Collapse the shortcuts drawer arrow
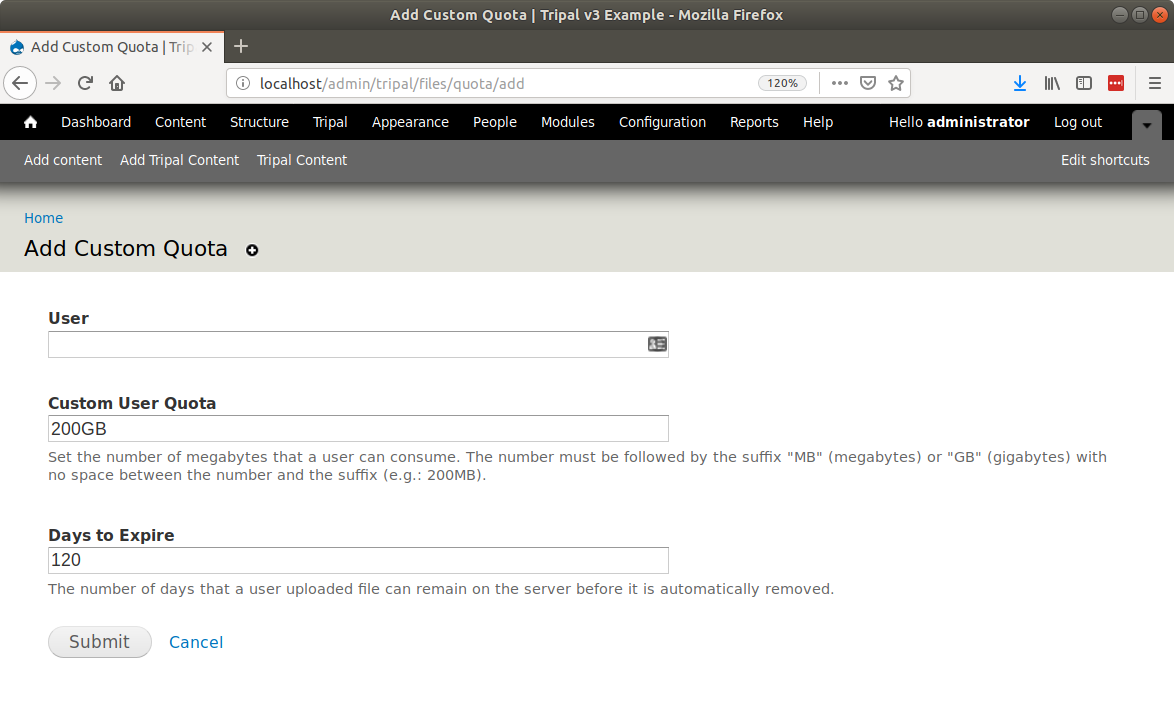The image size is (1174, 724). [x=1146, y=125]
